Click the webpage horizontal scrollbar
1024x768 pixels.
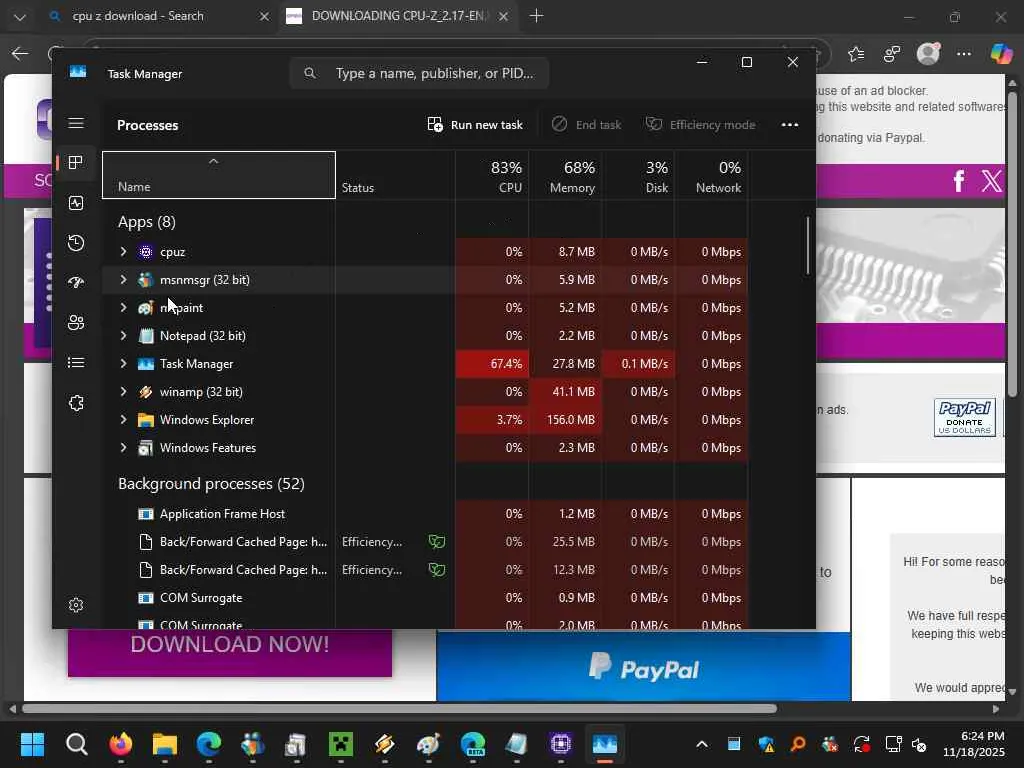400,709
